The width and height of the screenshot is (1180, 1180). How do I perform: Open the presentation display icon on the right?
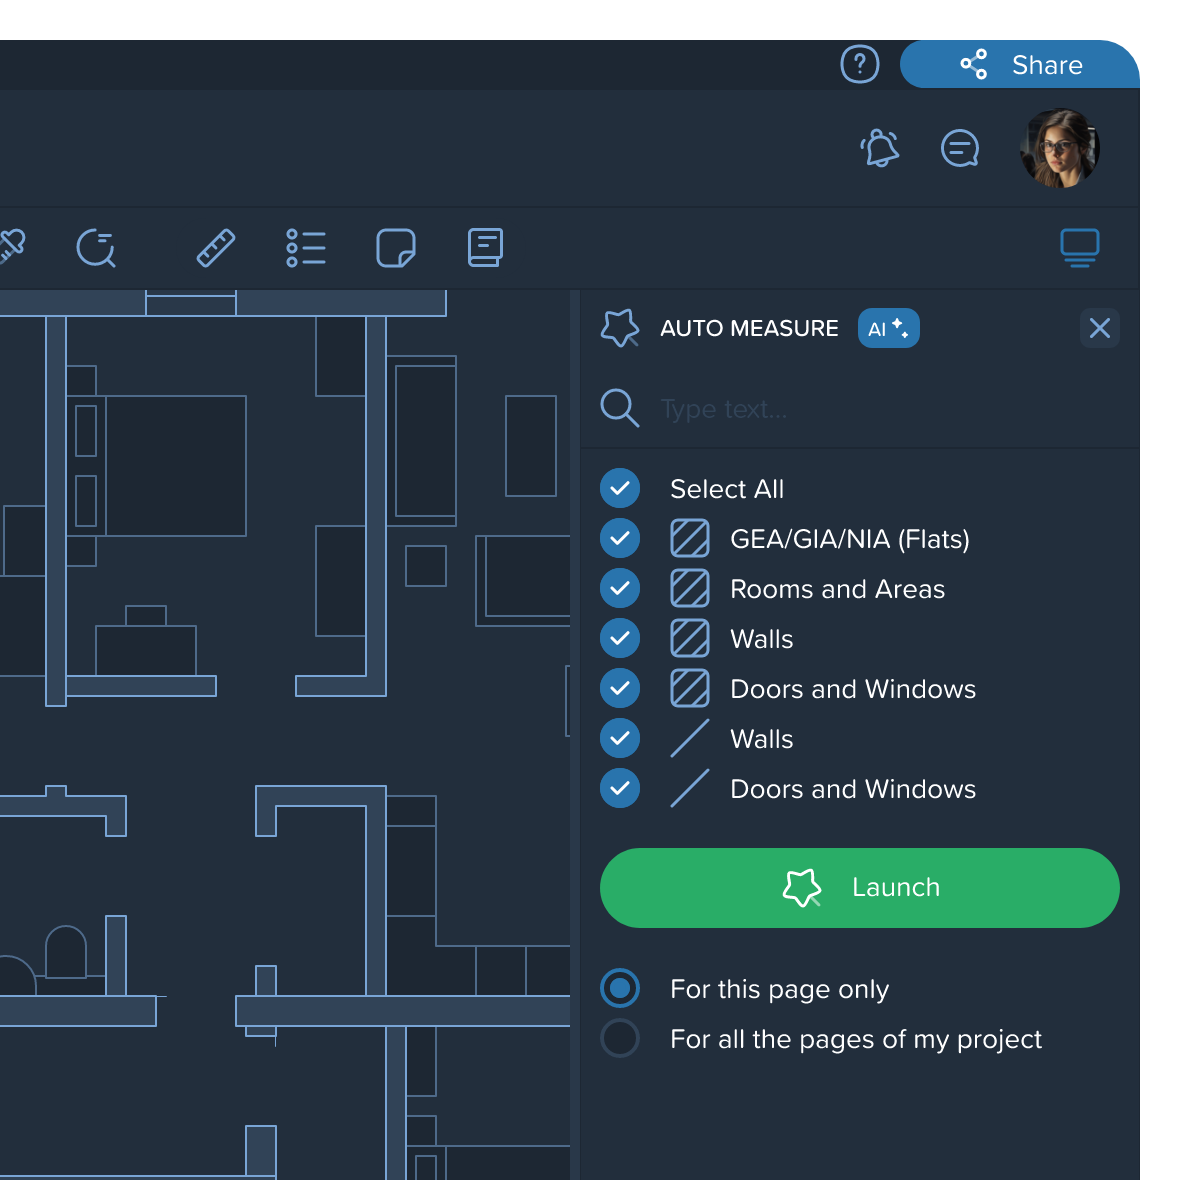pos(1079,248)
